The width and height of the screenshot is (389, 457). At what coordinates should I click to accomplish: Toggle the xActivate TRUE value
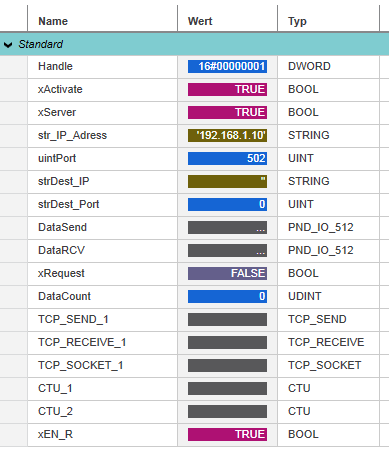[227, 89]
